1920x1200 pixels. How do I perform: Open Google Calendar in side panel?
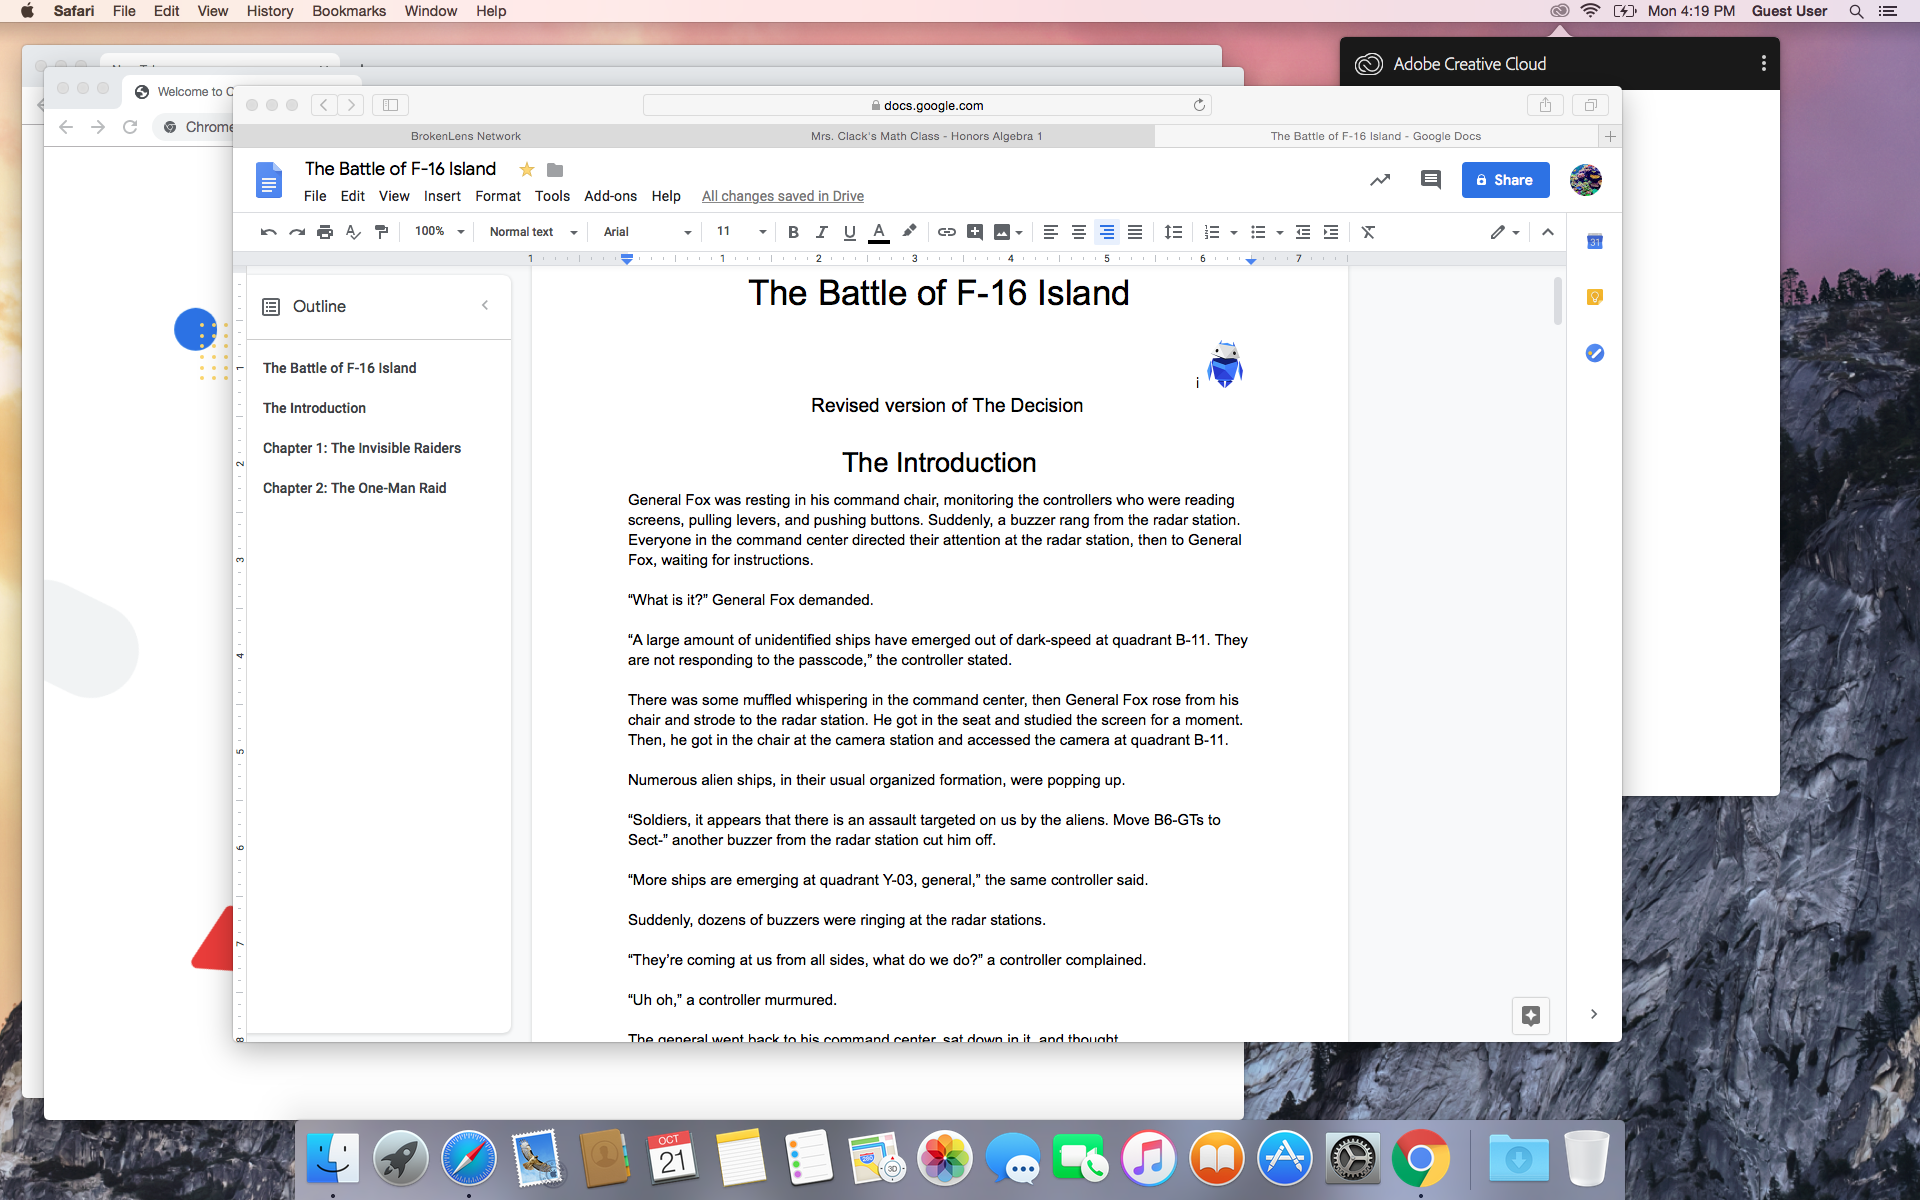pos(1595,241)
